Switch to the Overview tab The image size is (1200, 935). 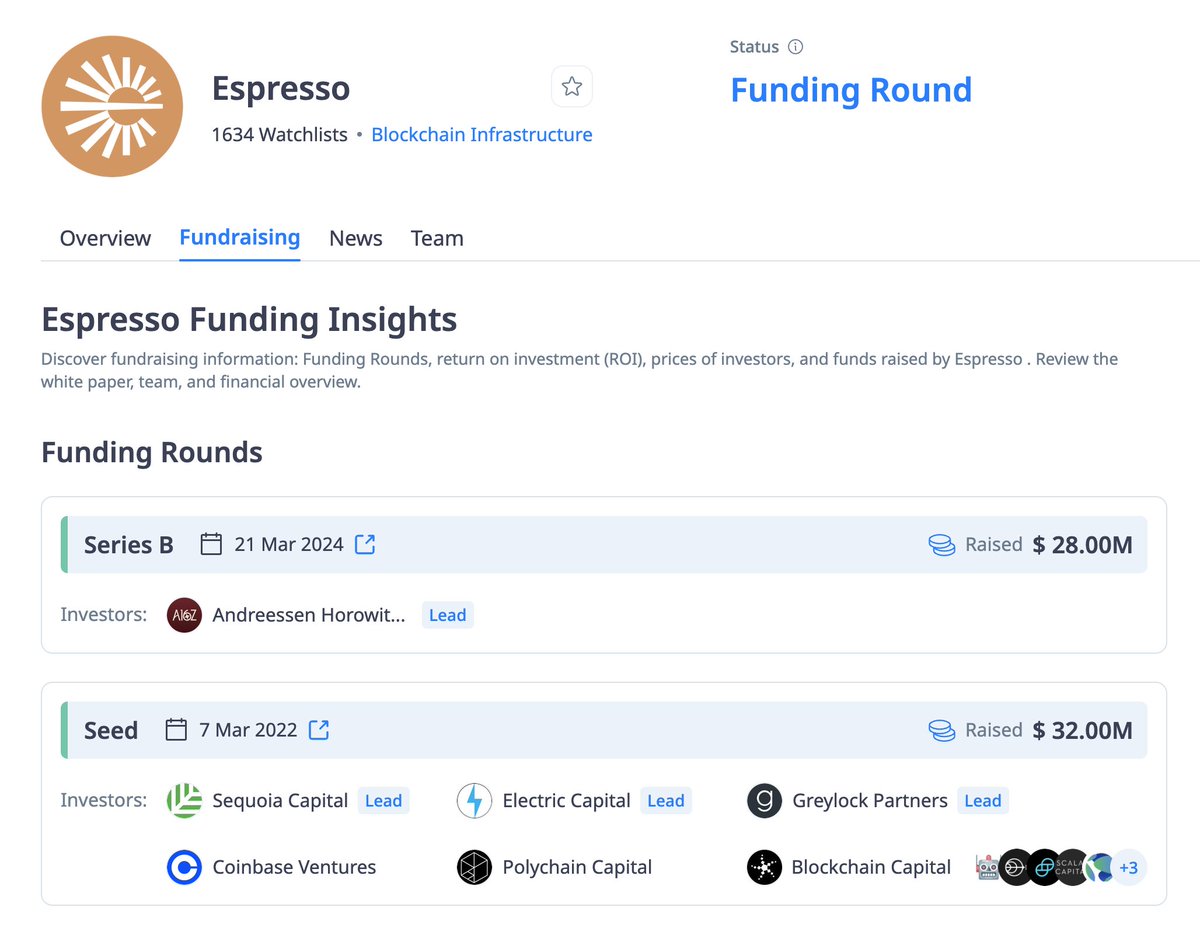tap(105, 238)
